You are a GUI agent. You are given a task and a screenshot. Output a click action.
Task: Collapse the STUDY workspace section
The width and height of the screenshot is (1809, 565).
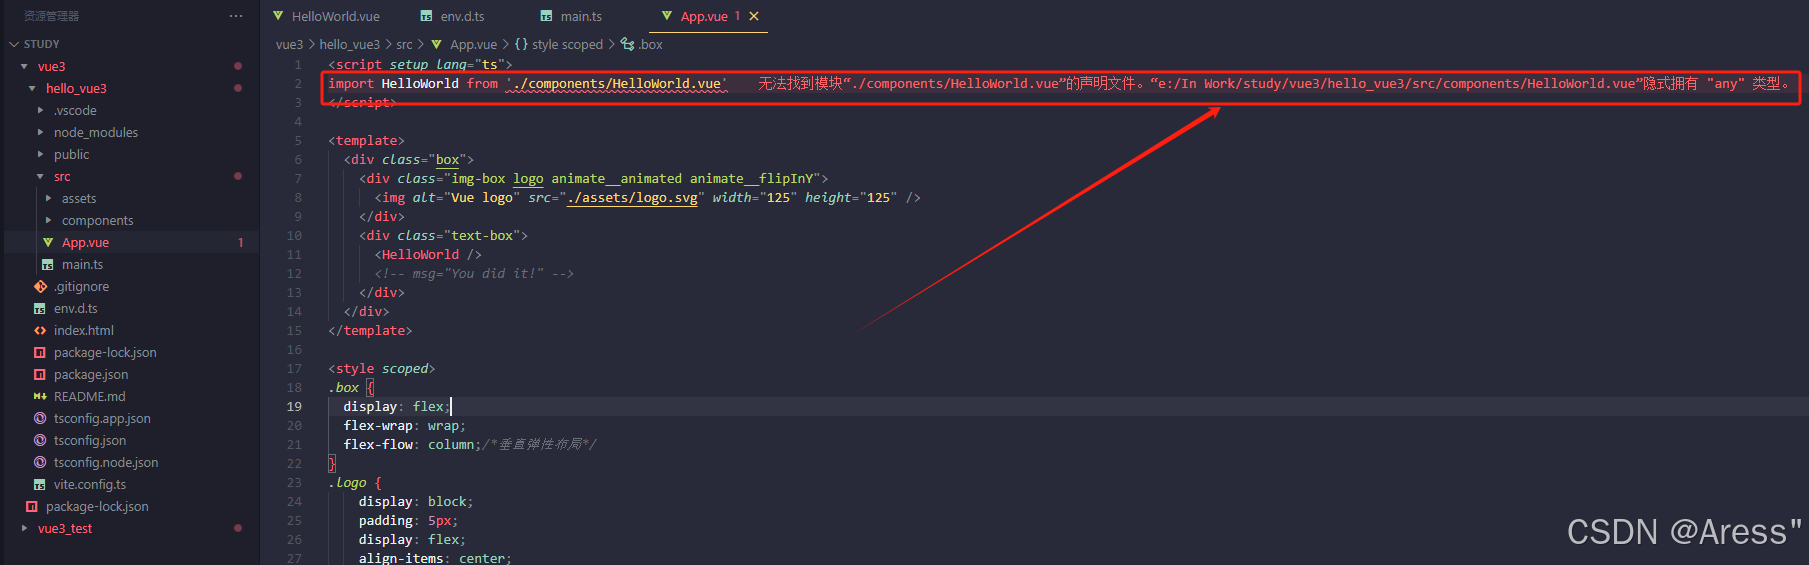14,44
